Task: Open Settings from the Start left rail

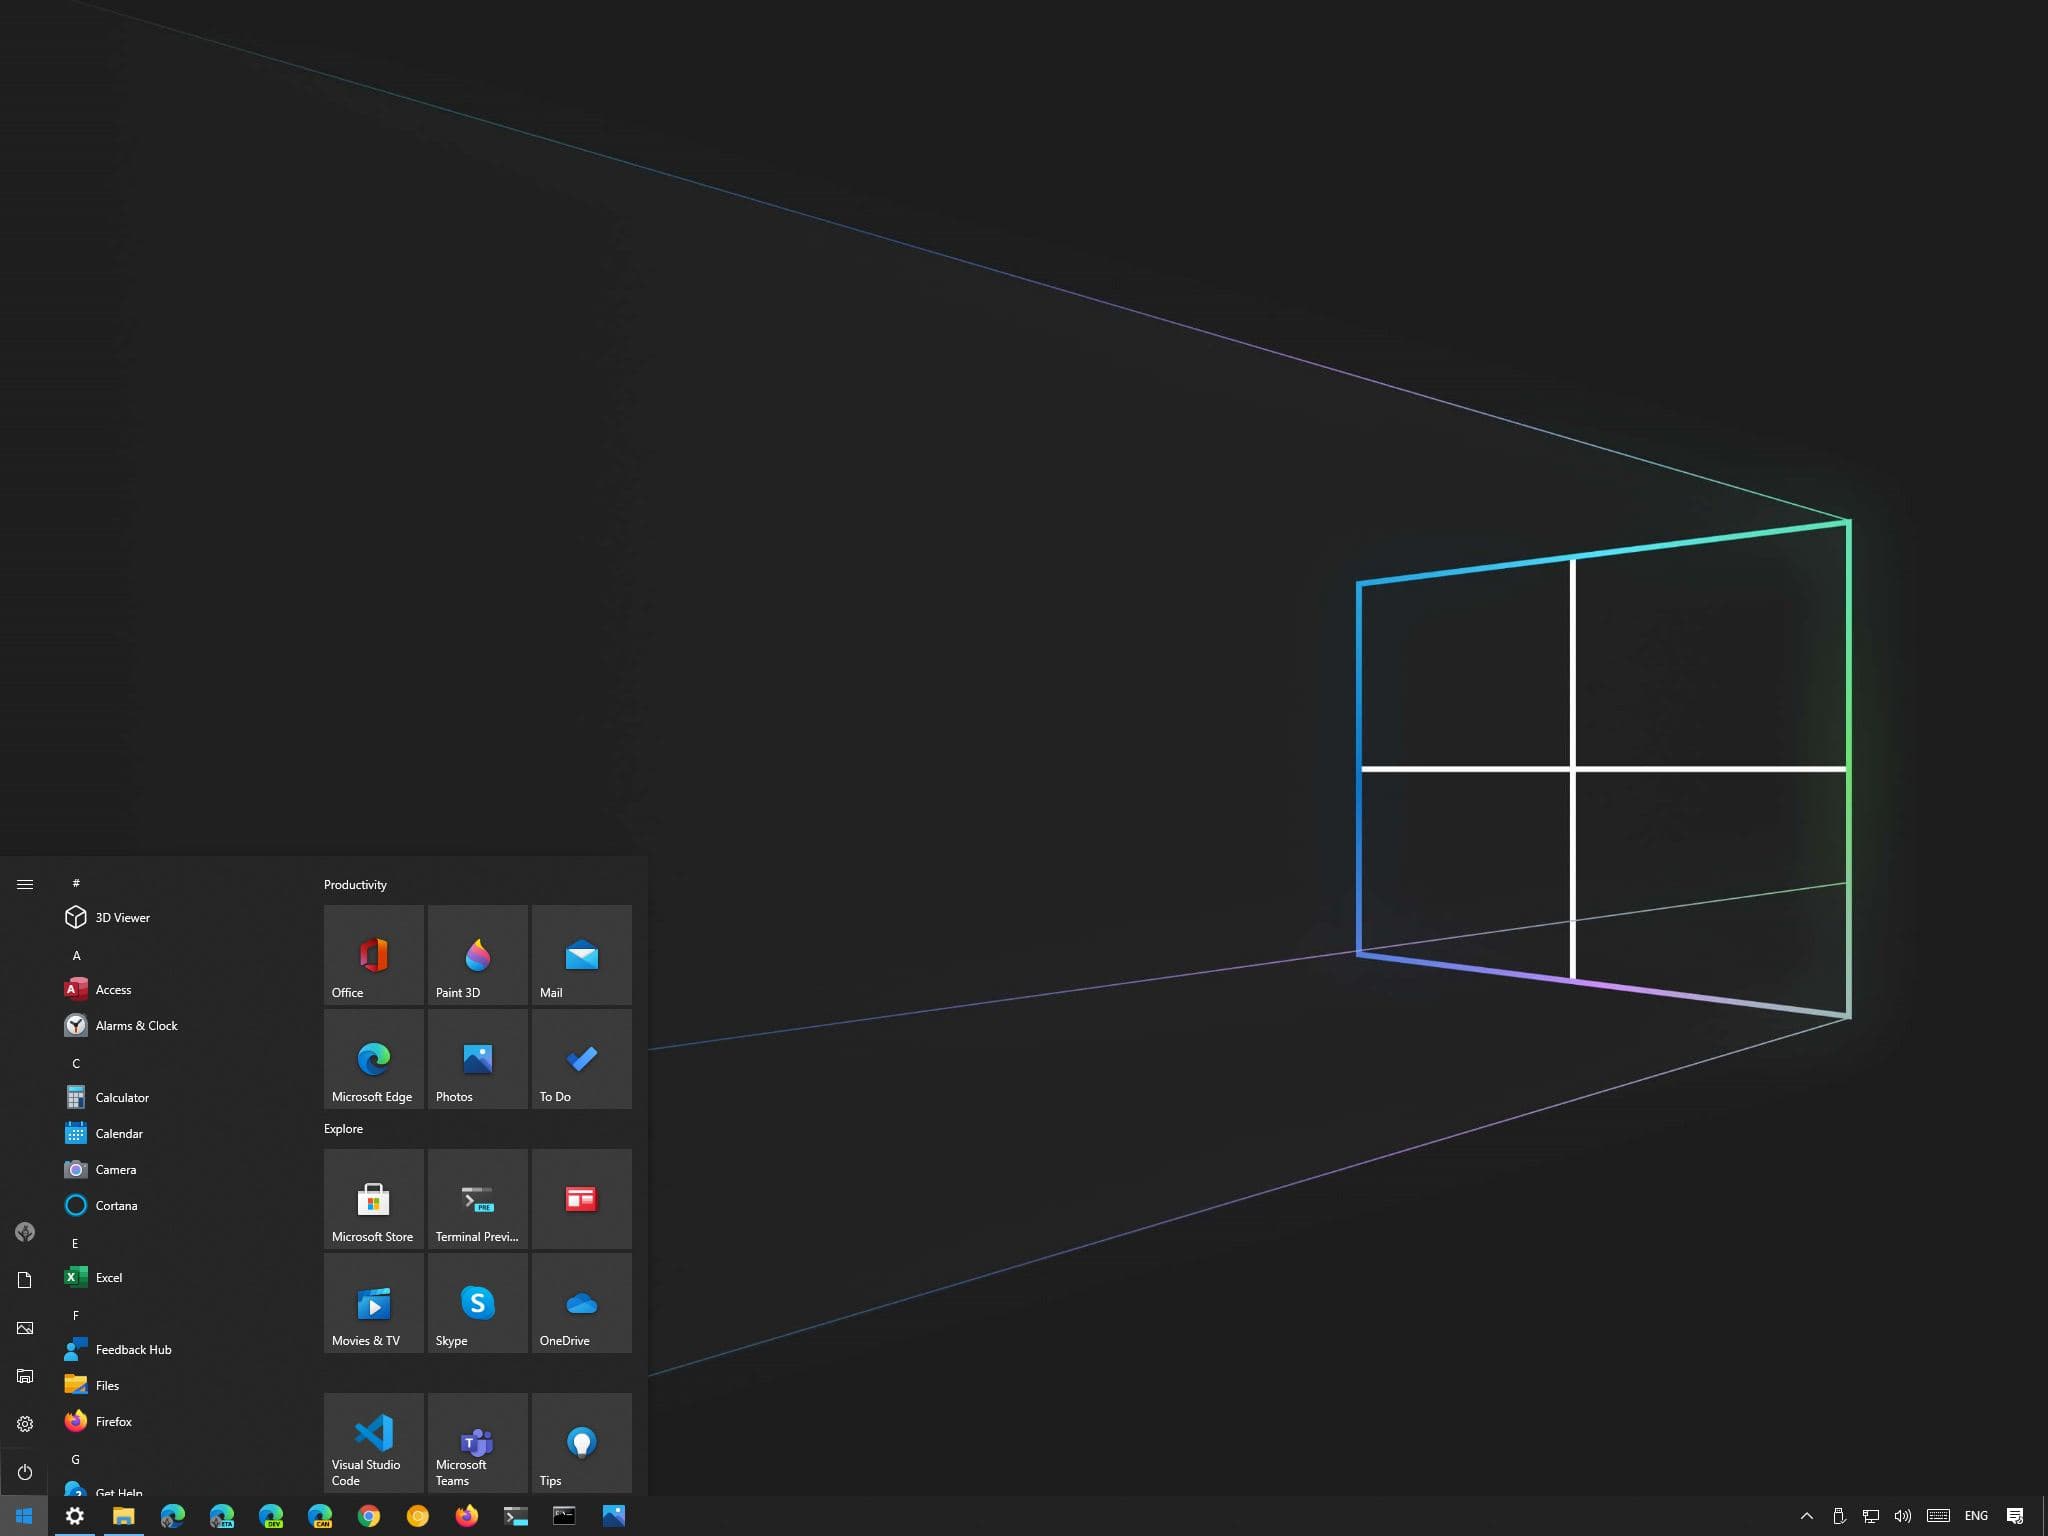Action: coord(25,1424)
